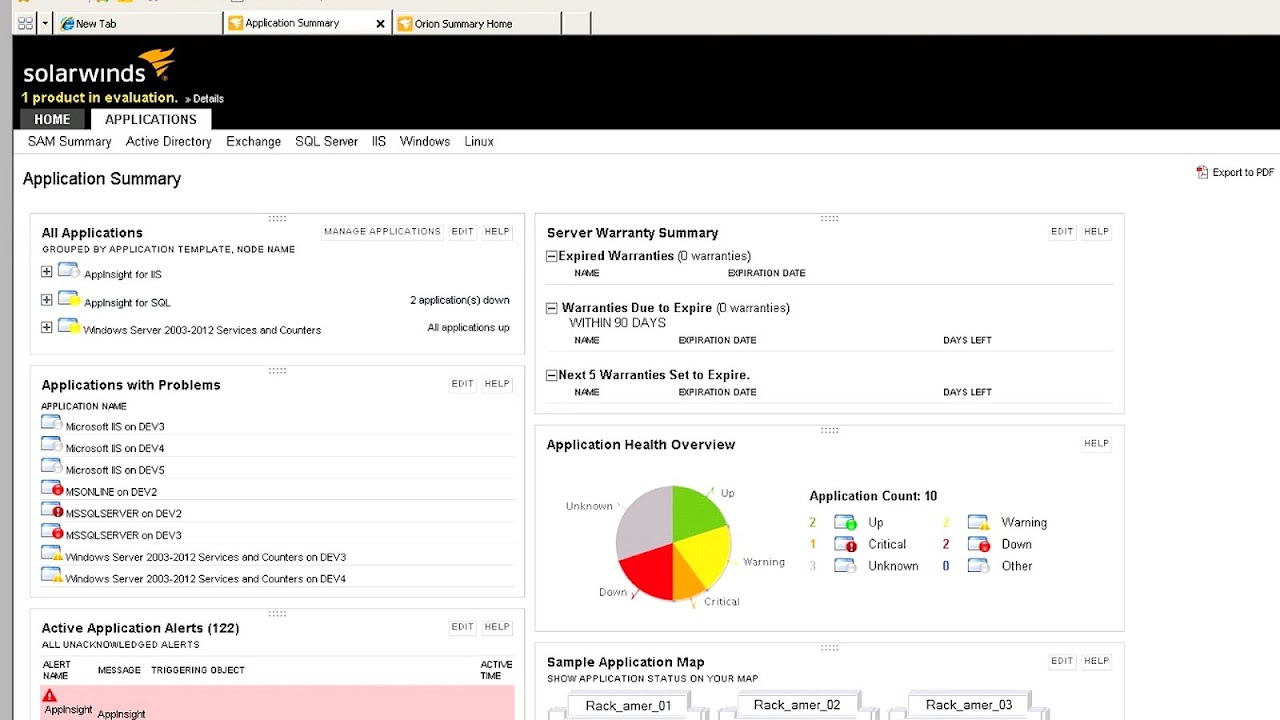Image resolution: width=1280 pixels, height=720 pixels.
Task: Switch to the HOME tab
Action: pyautogui.click(x=53, y=119)
